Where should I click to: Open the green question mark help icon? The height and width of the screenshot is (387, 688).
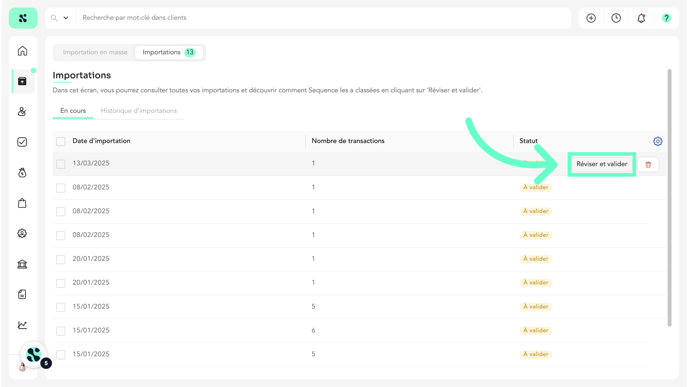coord(666,18)
